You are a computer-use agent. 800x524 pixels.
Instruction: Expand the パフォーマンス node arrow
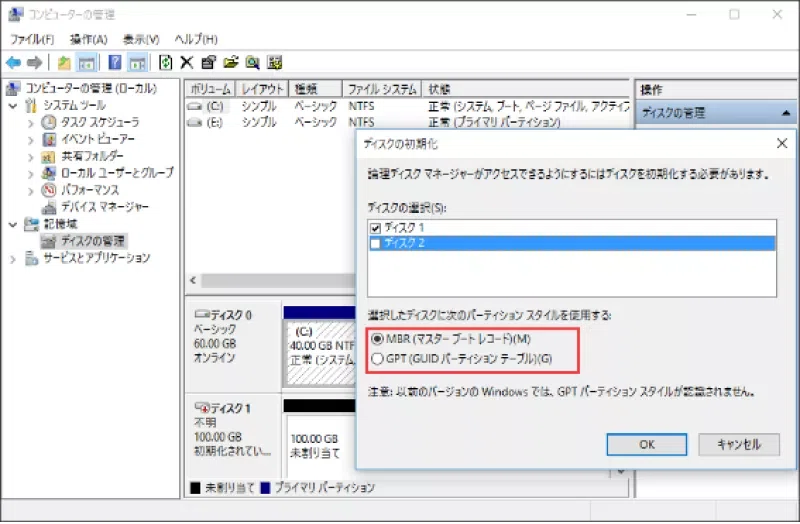(x=31, y=191)
